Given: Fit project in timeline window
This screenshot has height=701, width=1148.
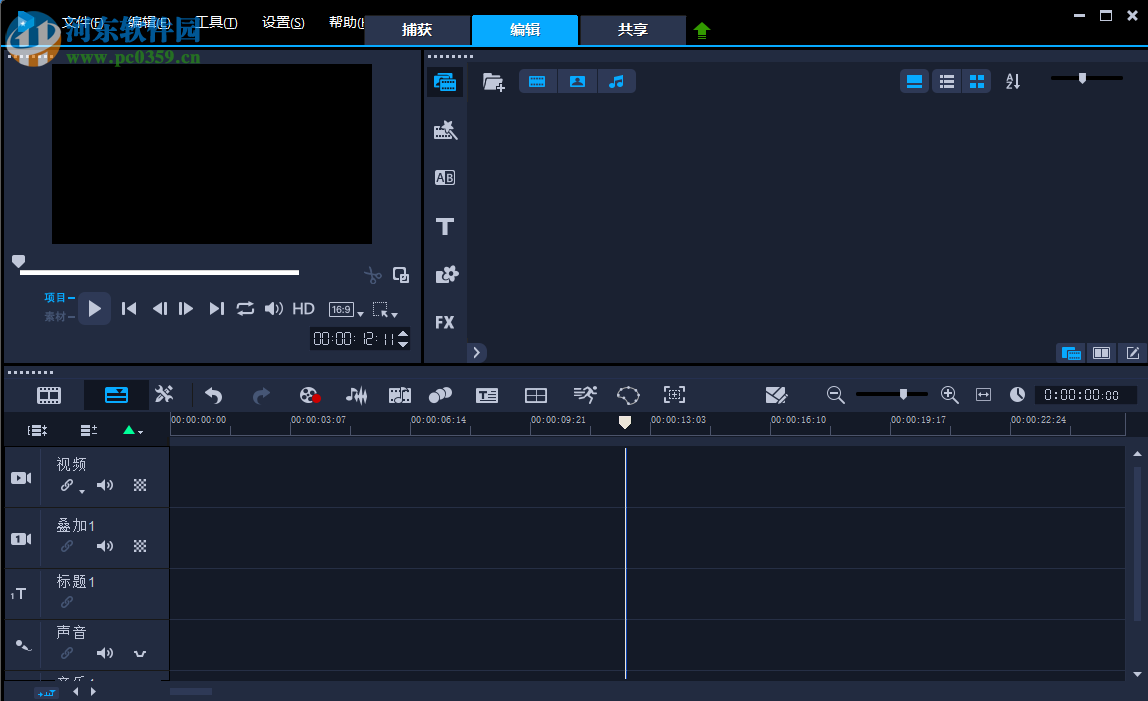Looking at the screenshot, I should [983, 395].
